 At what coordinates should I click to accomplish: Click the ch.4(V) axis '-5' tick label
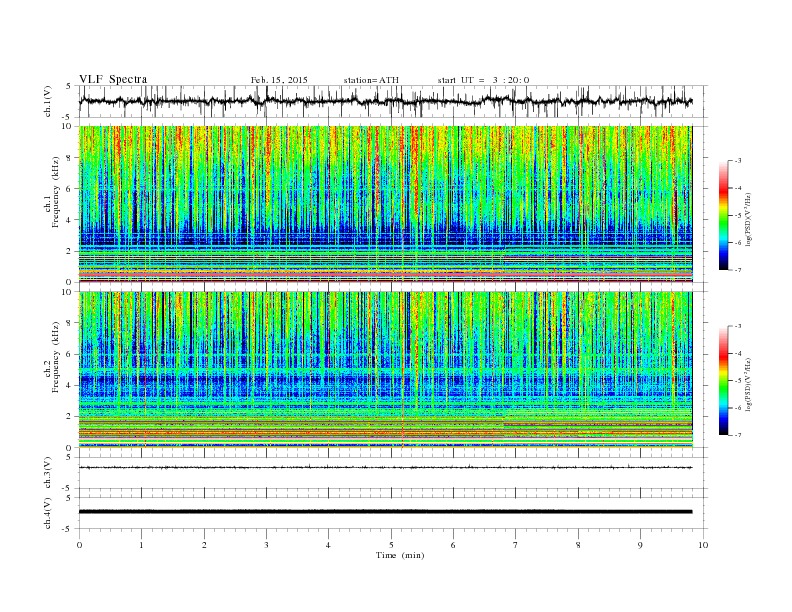tap(68, 529)
